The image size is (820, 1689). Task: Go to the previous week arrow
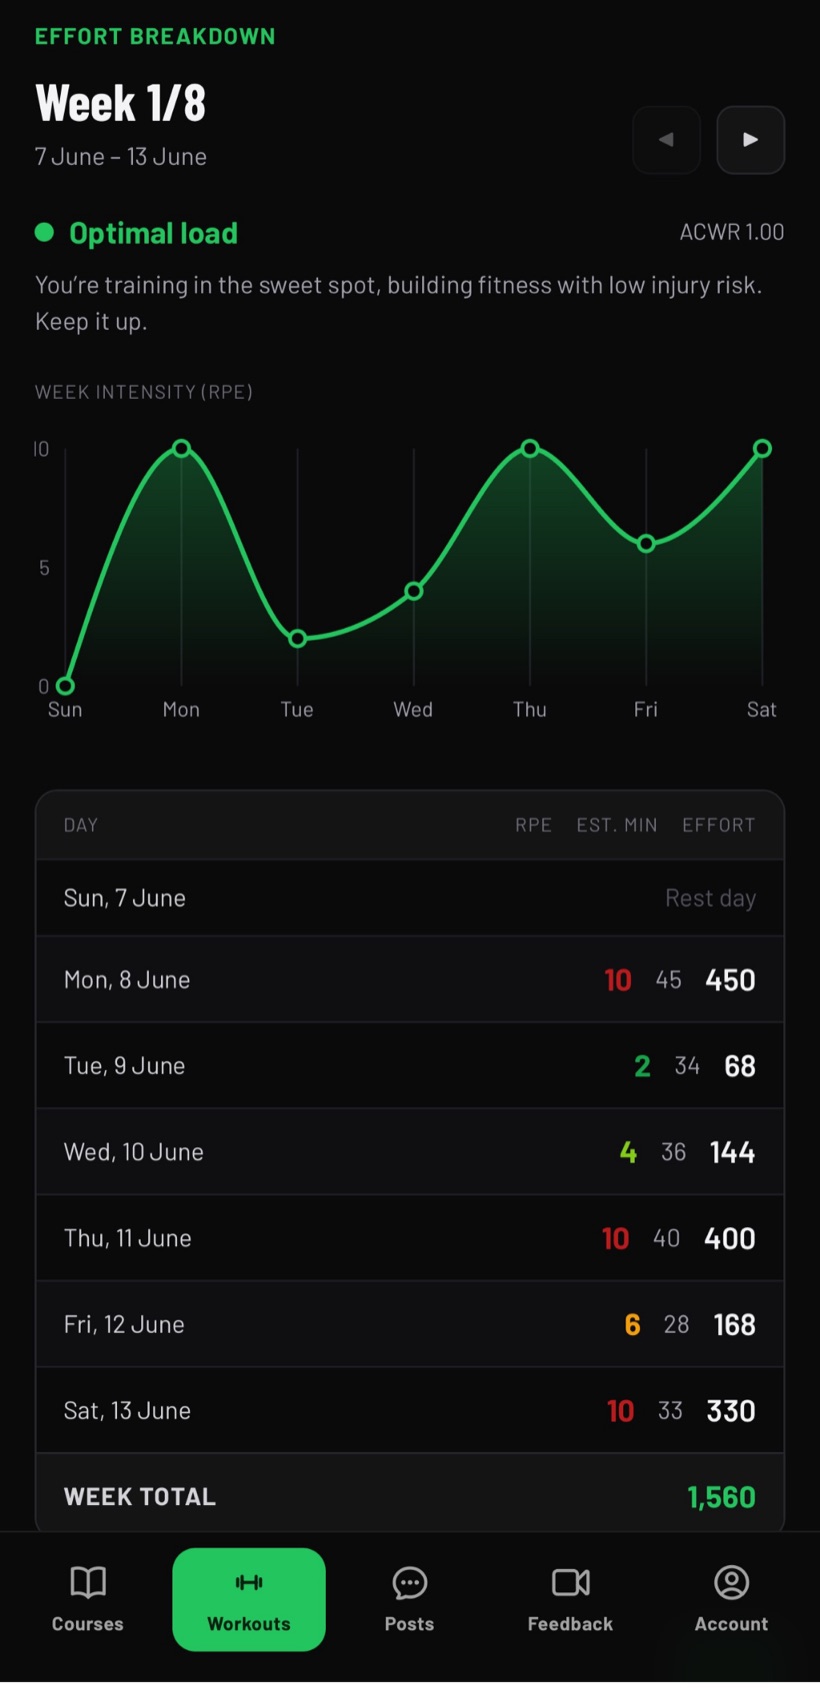[x=666, y=140]
